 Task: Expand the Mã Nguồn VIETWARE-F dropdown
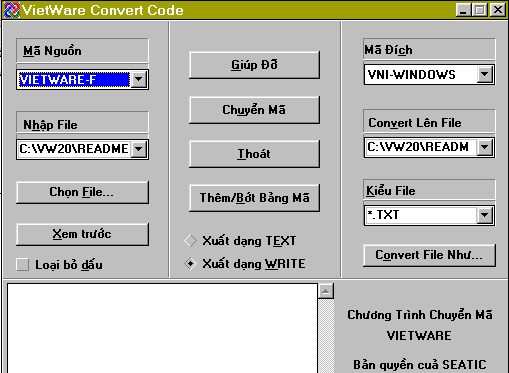[x=139, y=79]
